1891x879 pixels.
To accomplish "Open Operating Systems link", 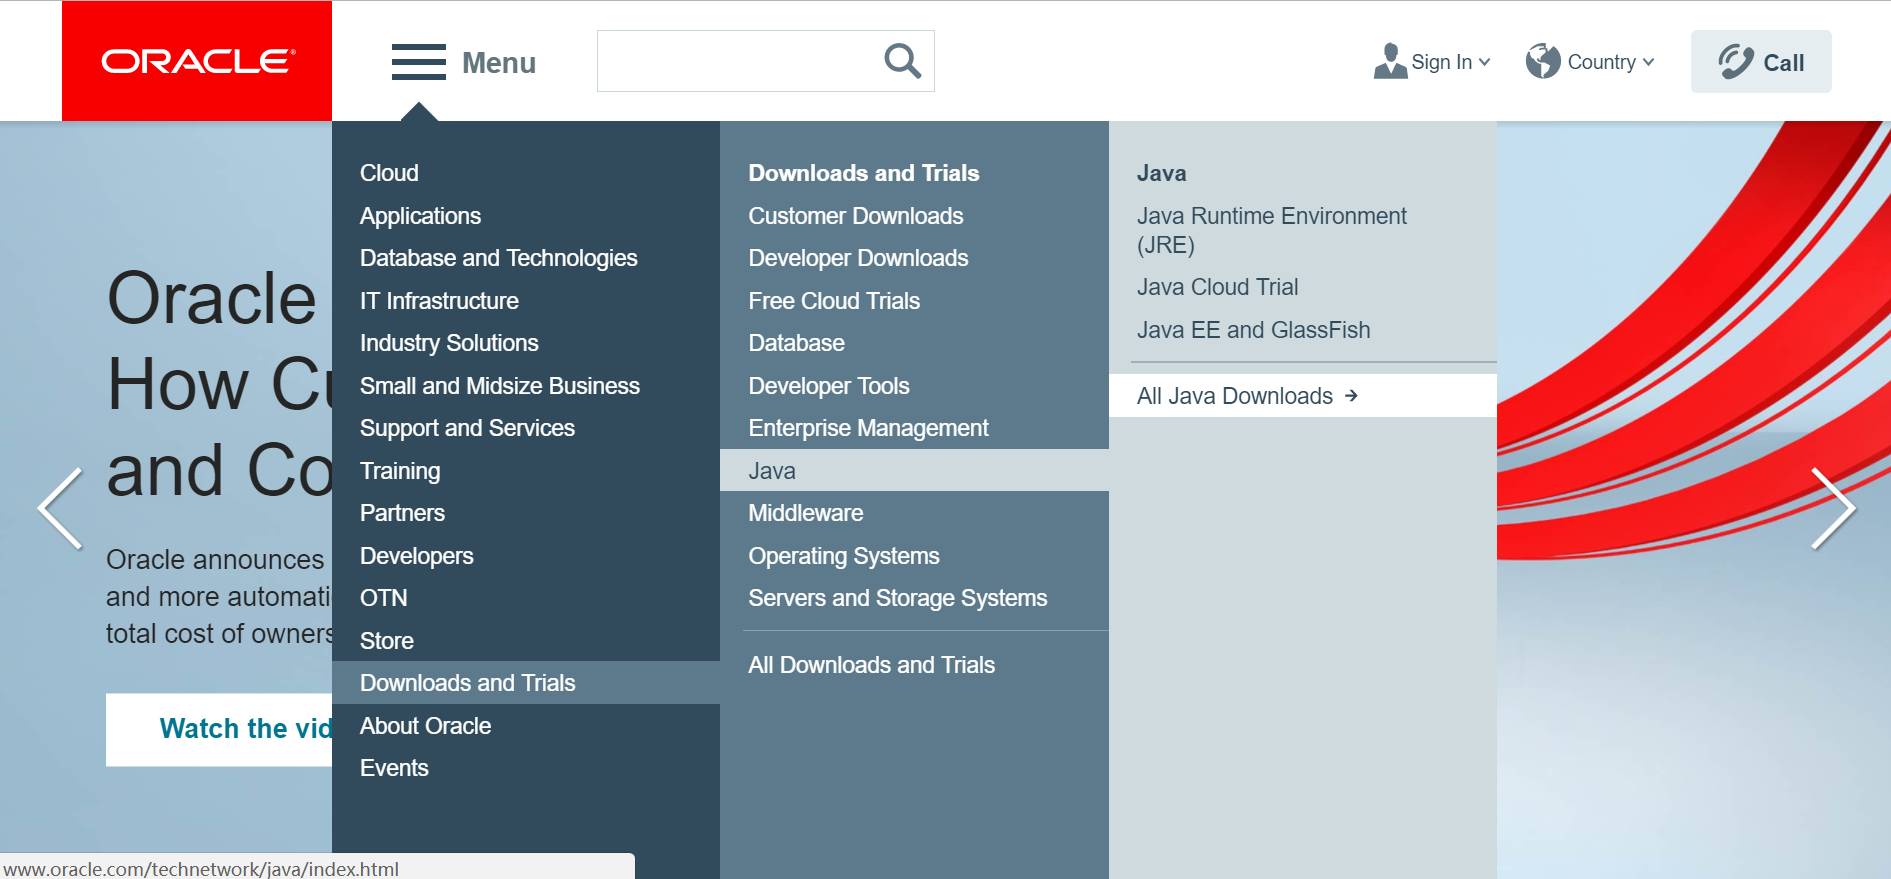I will tap(844, 556).
